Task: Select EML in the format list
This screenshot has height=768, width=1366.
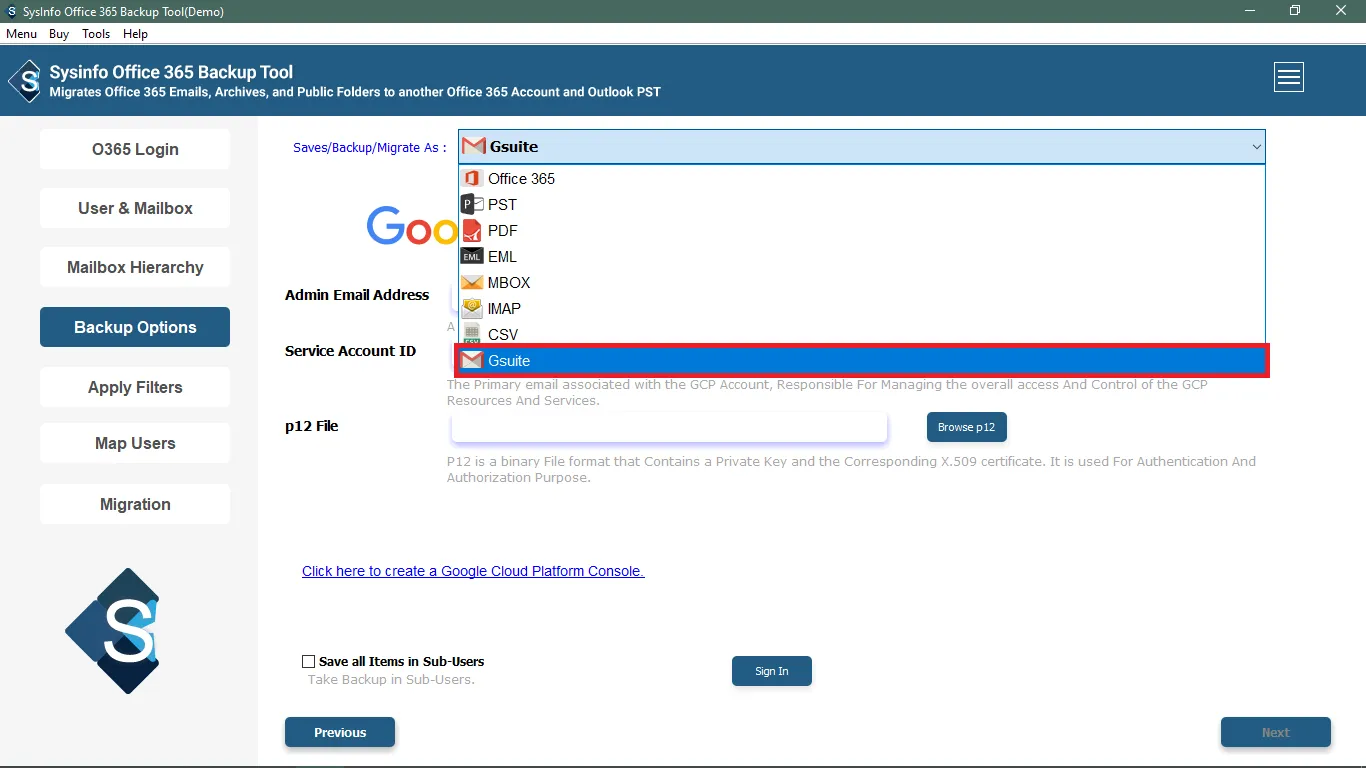Action: pyautogui.click(x=862, y=256)
